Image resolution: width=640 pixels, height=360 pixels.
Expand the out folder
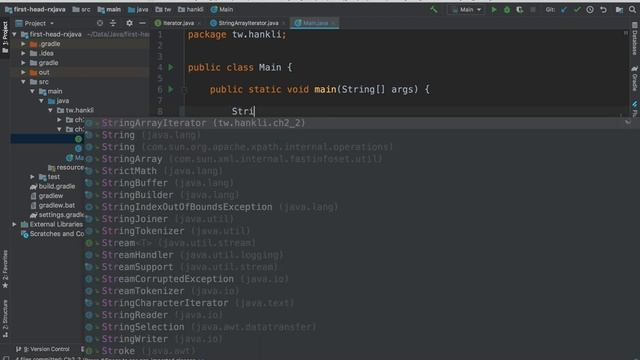coord(23,72)
